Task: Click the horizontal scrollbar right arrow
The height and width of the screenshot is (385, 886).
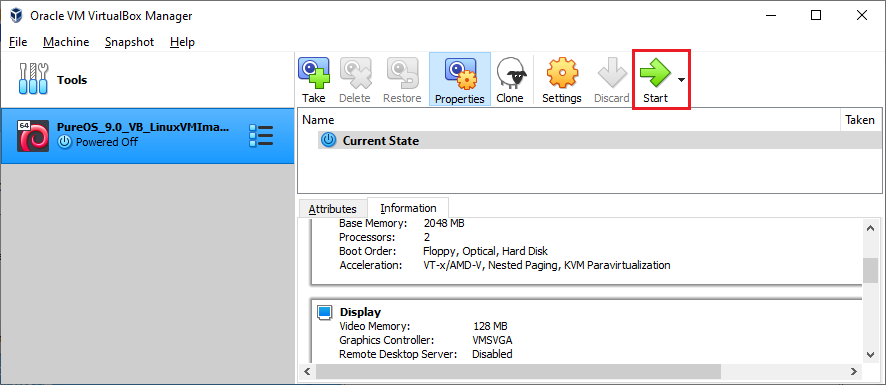Action: pyautogui.click(x=855, y=371)
